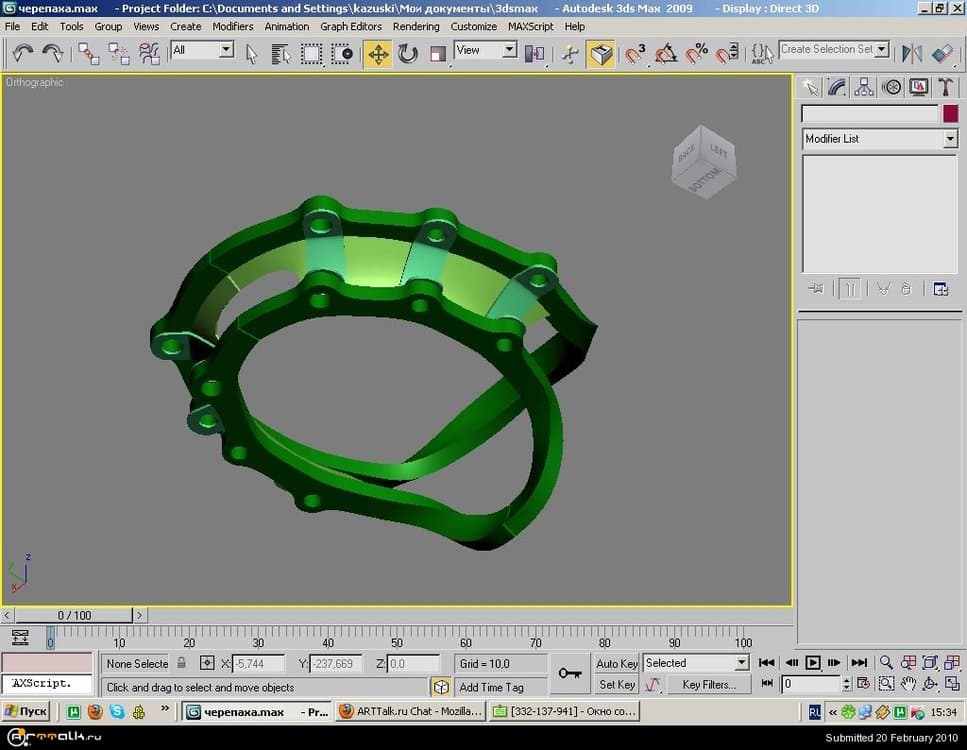Click the Set Key button
Screen dimensions: 967x750
pyautogui.click(x=616, y=685)
